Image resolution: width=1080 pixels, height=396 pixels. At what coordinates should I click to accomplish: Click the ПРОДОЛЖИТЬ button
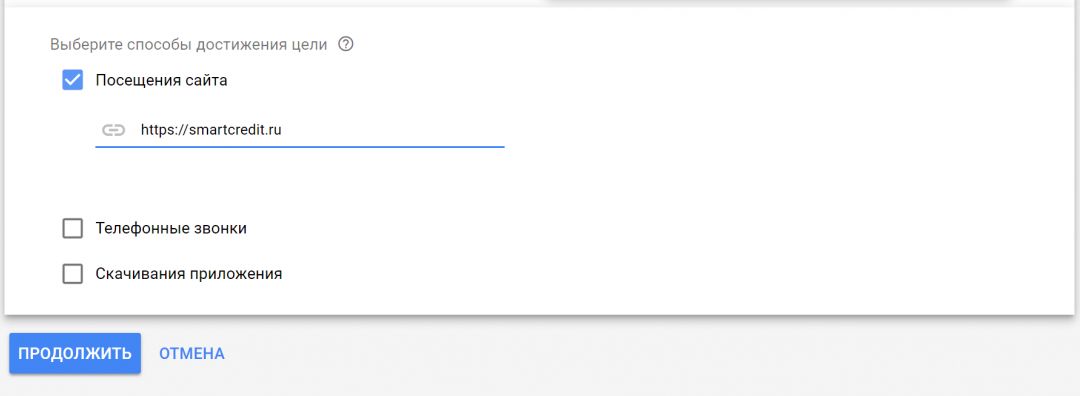(75, 353)
